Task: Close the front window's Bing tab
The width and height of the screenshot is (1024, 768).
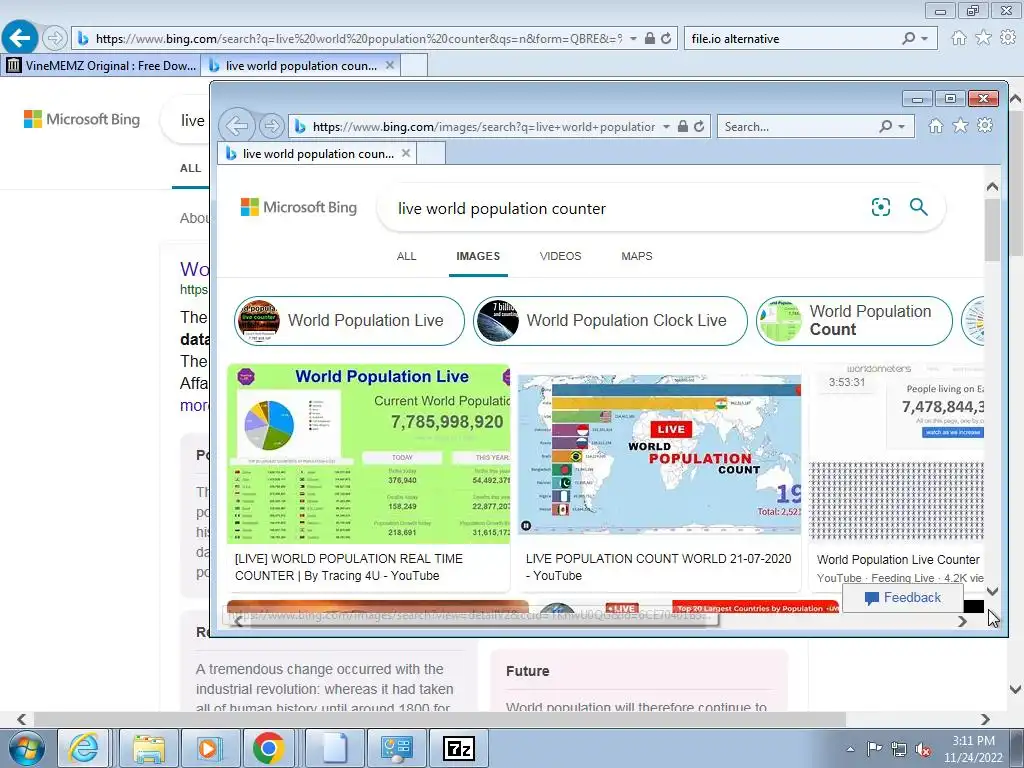Action: tap(406, 153)
